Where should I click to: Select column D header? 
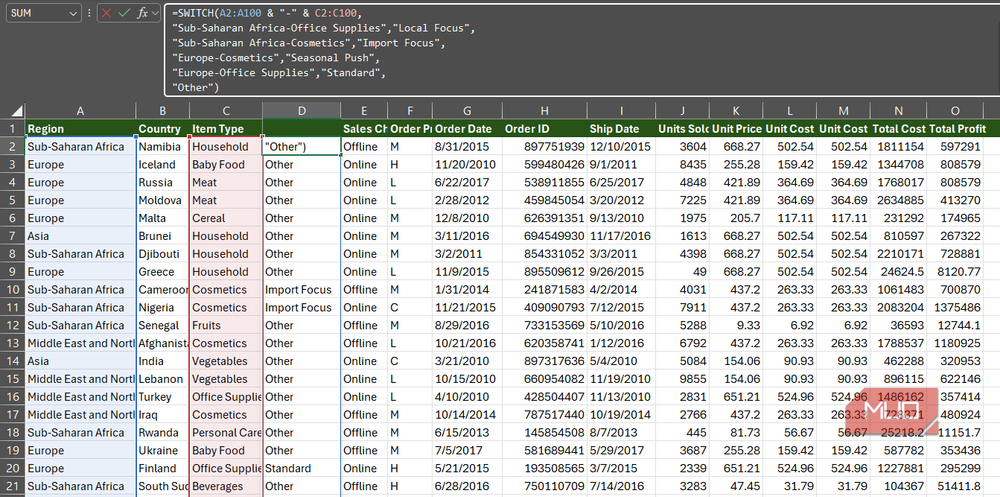click(x=302, y=111)
